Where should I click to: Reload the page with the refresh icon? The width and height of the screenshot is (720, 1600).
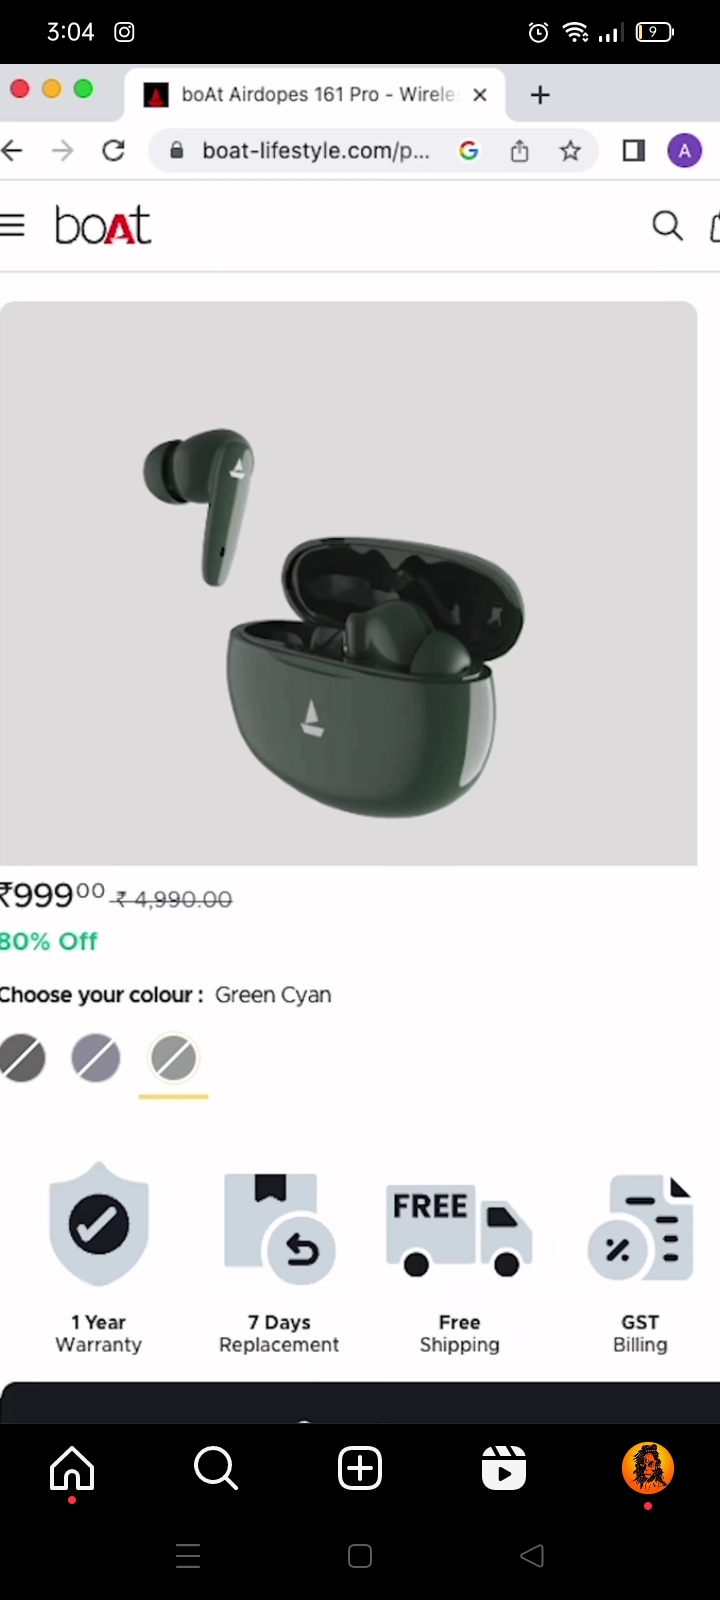[114, 151]
